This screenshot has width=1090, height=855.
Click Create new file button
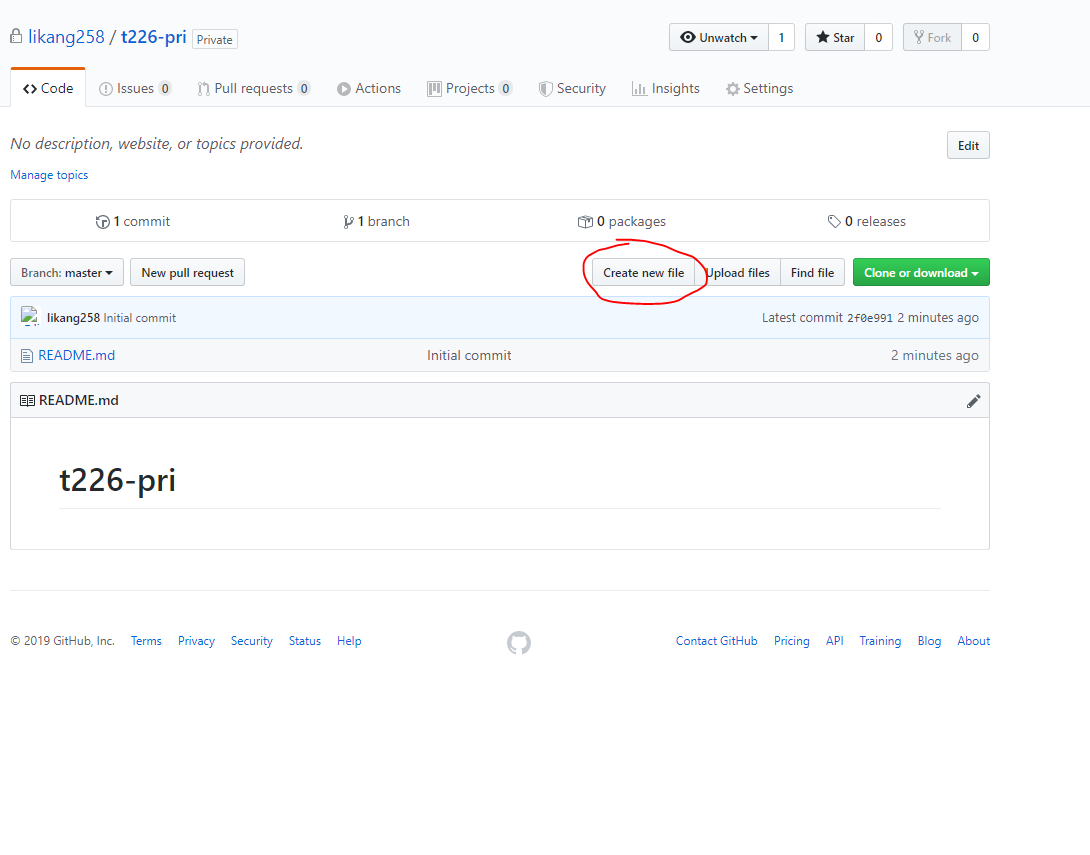point(644,272)
